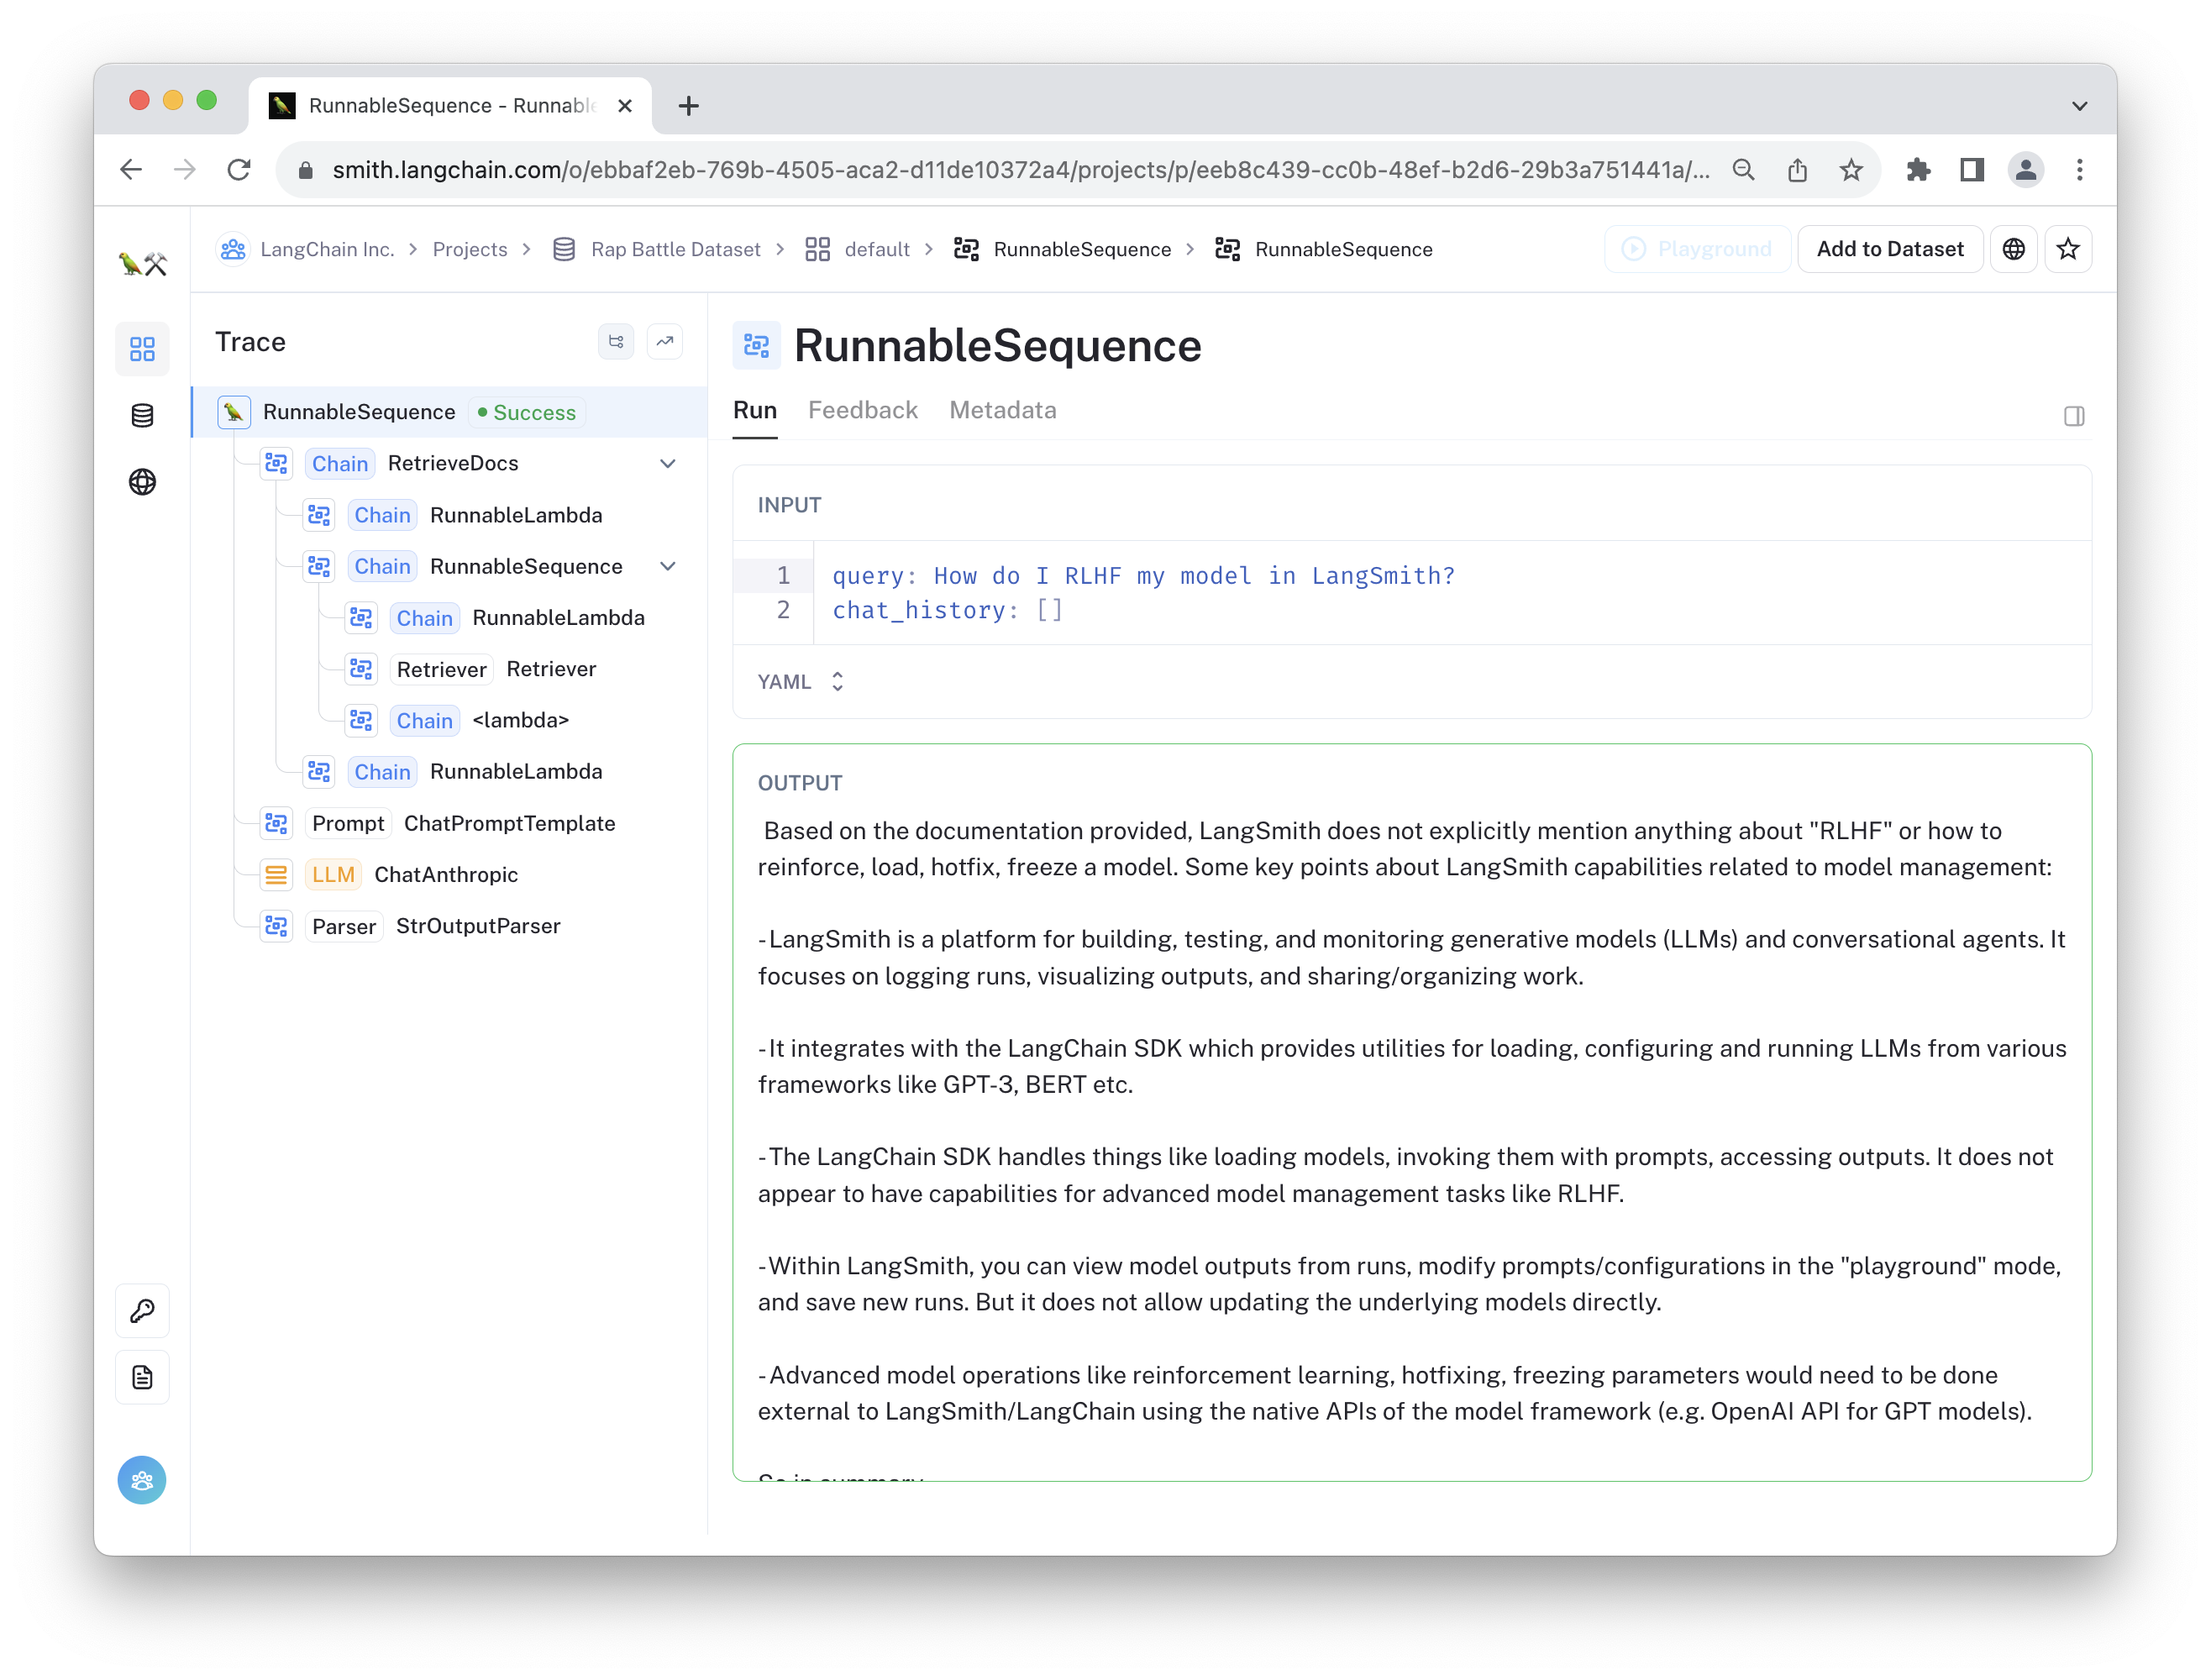The height and width of the screenshot is (1680, 2211).
Task: Go to Projects breadcrumb
Action: coord(470,249)
